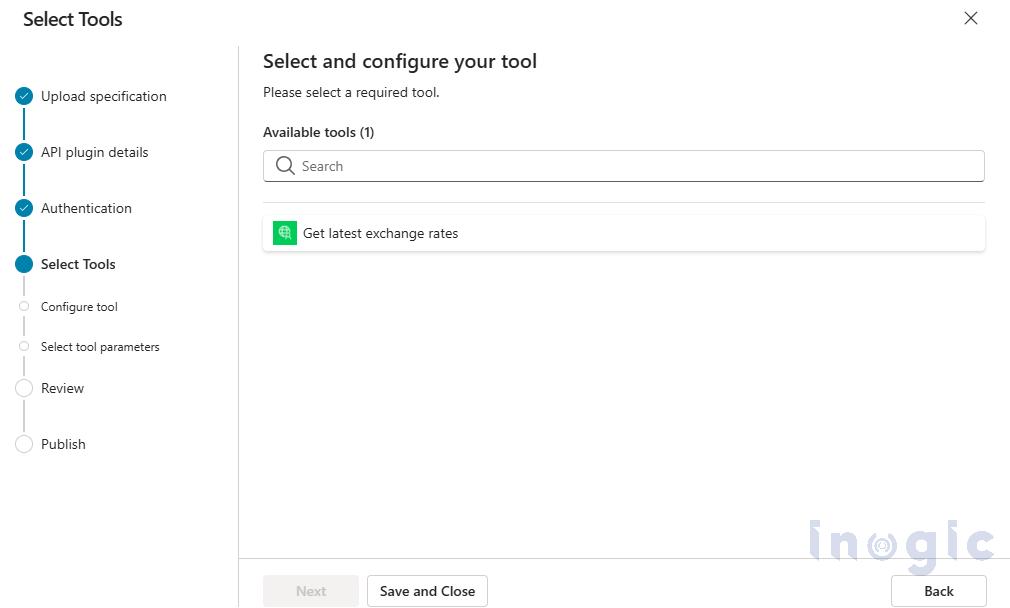Click the magnifying glass search icon
Image resolution: width=1010 pixels, height=608 pixels.
click(284, 165)
